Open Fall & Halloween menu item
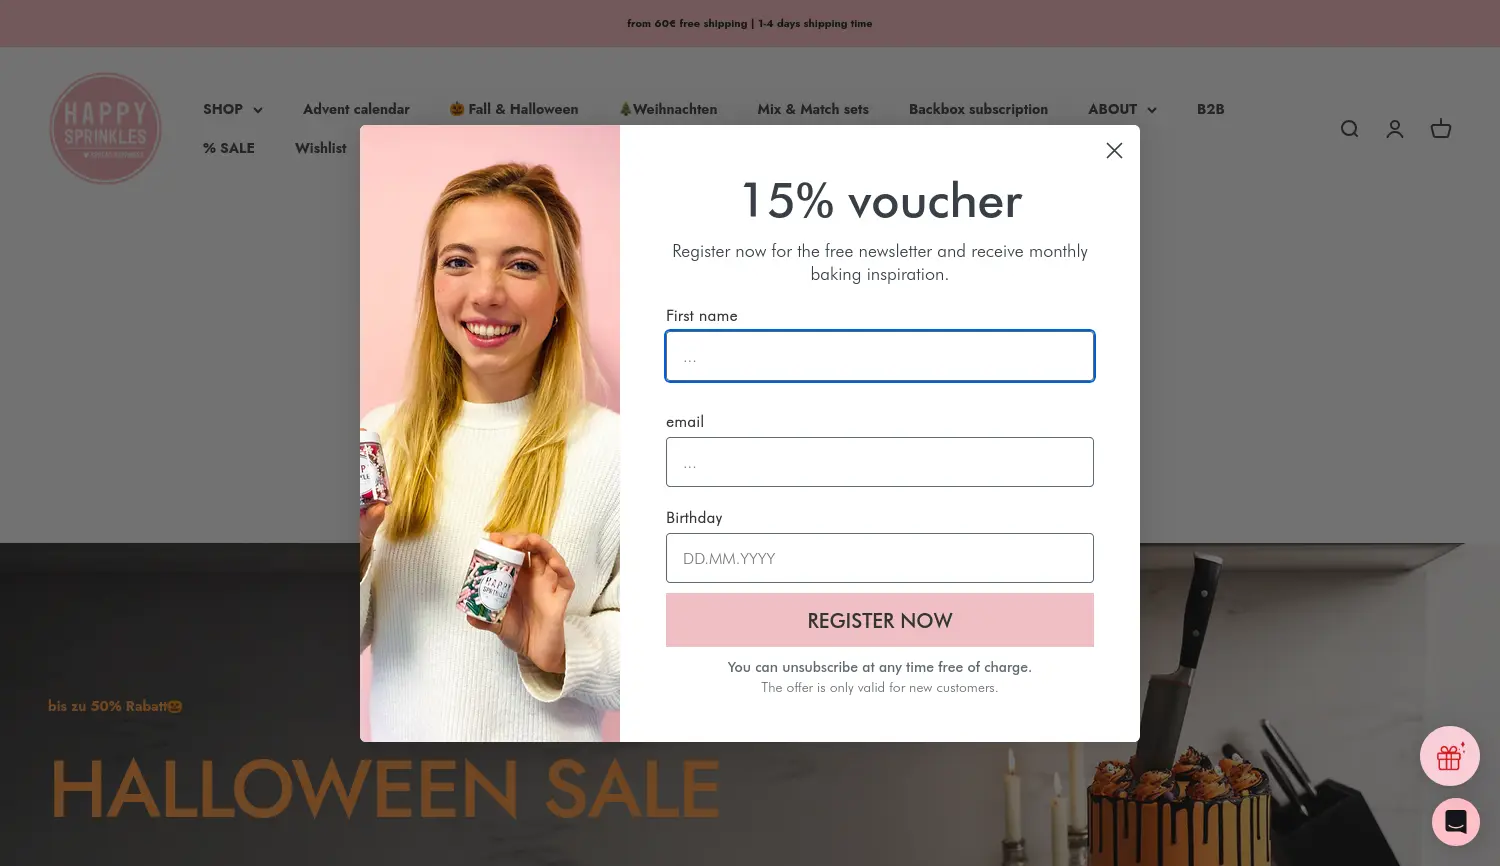 click(514, 109)
